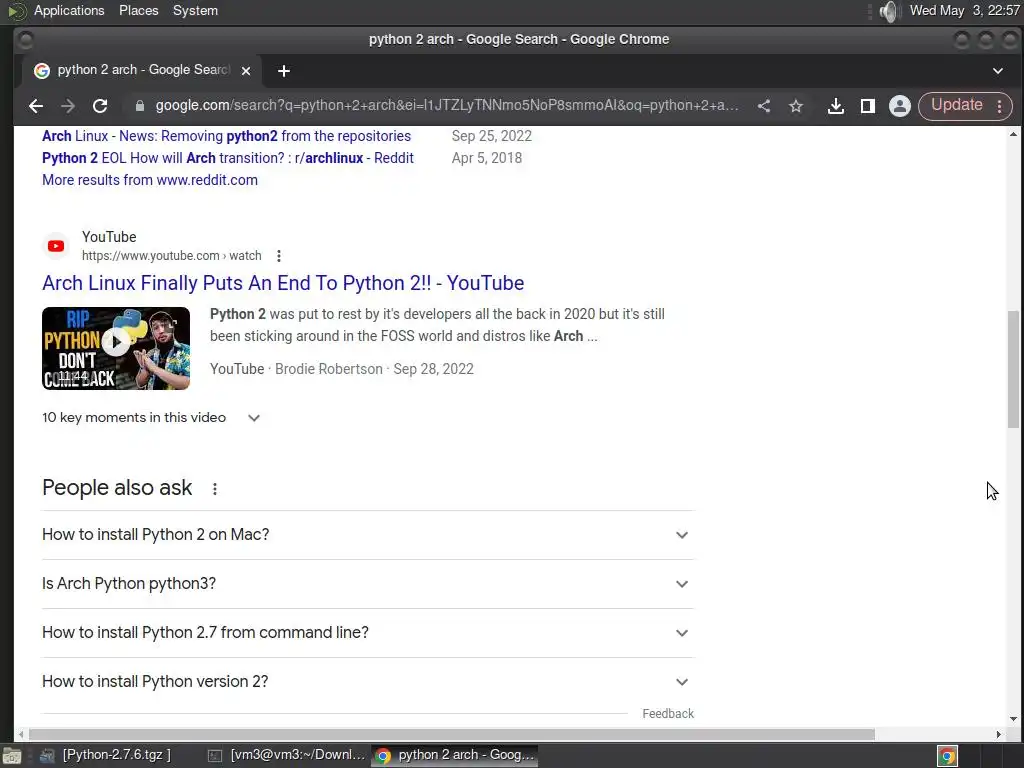Switch to Python-2.7.6.tgz taskbar window
The image size is (1024, 768).
coord(106,755)
